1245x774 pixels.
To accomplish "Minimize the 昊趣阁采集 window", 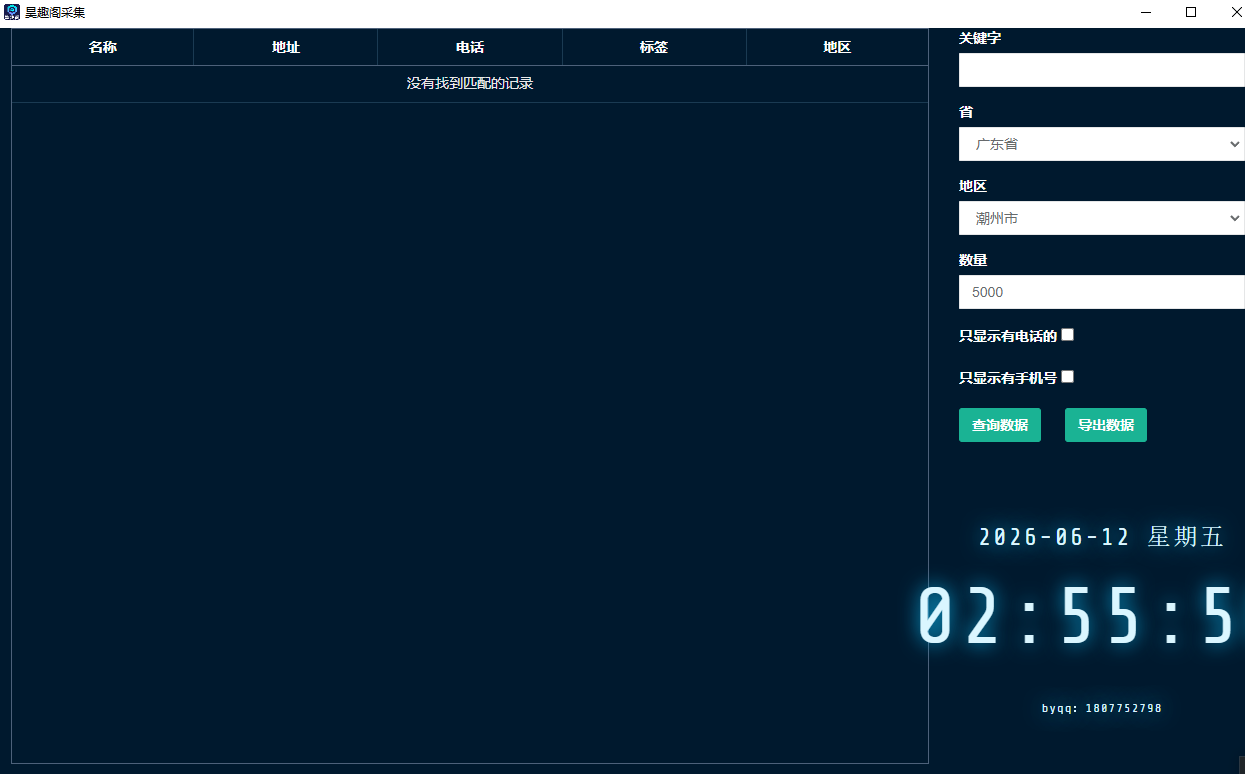I will pos(1146,12).
